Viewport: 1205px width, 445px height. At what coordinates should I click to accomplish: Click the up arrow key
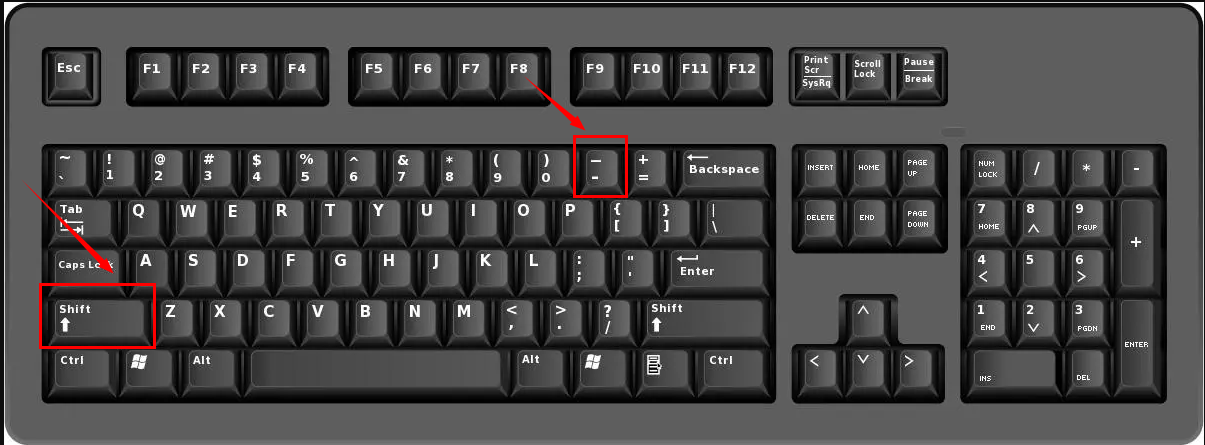point(862,321)
